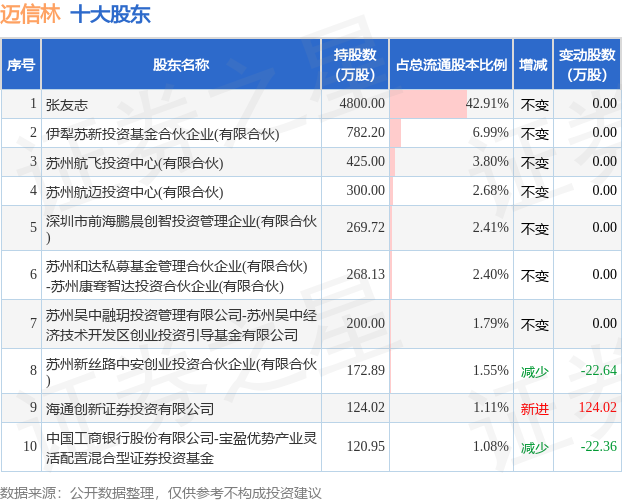
Task: Click the 迈信林 title text
Action: tap(31, 14)
